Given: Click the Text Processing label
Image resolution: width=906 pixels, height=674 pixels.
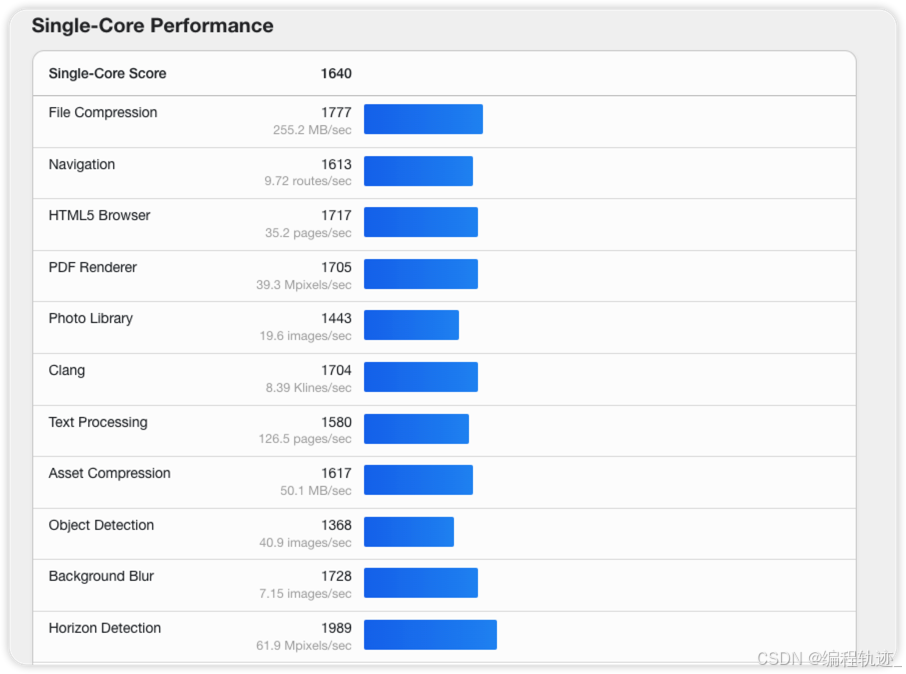Looking at the screenshot, I should [98, 422].
